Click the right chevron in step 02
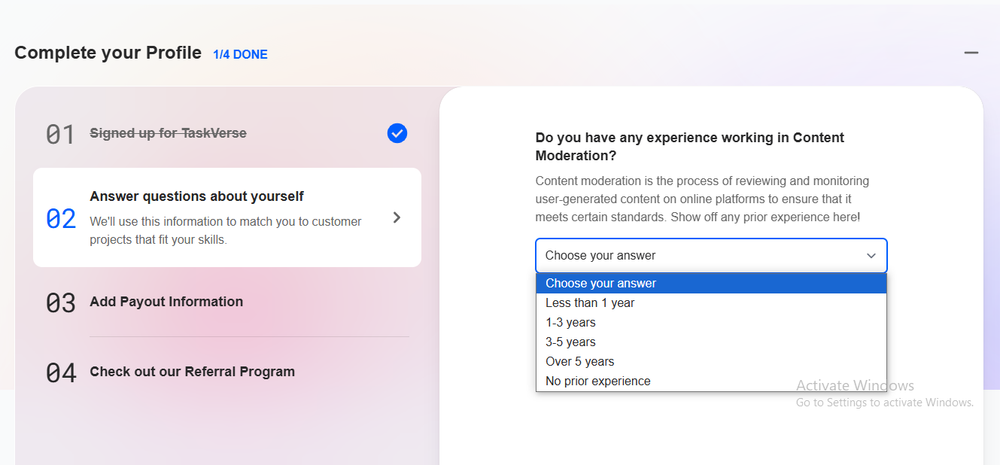This screenshot has width=1000, height=465. click(x=397, y=217)
